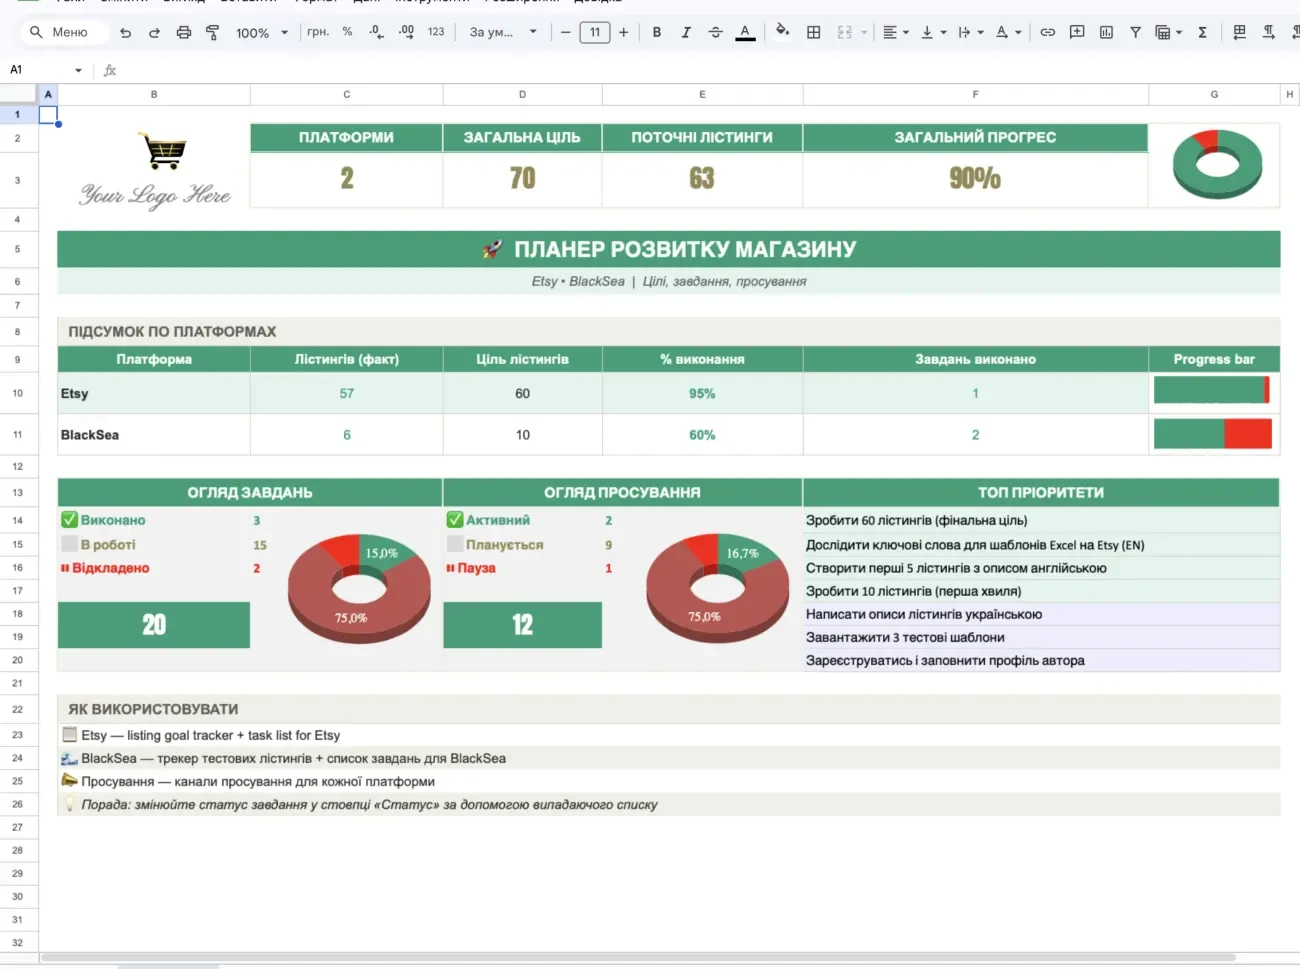The image size is (1300, 969).
Task: Select the Etsy progress bar cell
Action: tap(1214, 393)
